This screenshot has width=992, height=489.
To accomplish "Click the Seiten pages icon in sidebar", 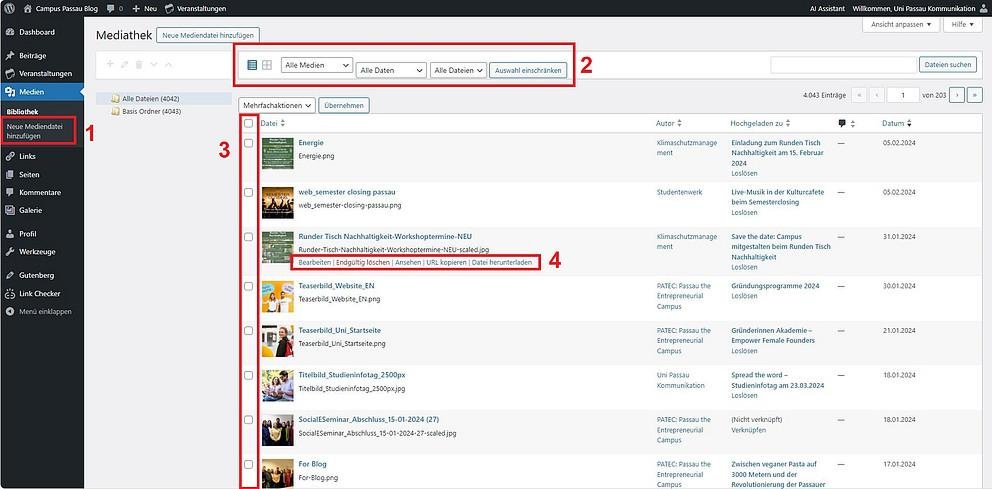I will (9, 175).
